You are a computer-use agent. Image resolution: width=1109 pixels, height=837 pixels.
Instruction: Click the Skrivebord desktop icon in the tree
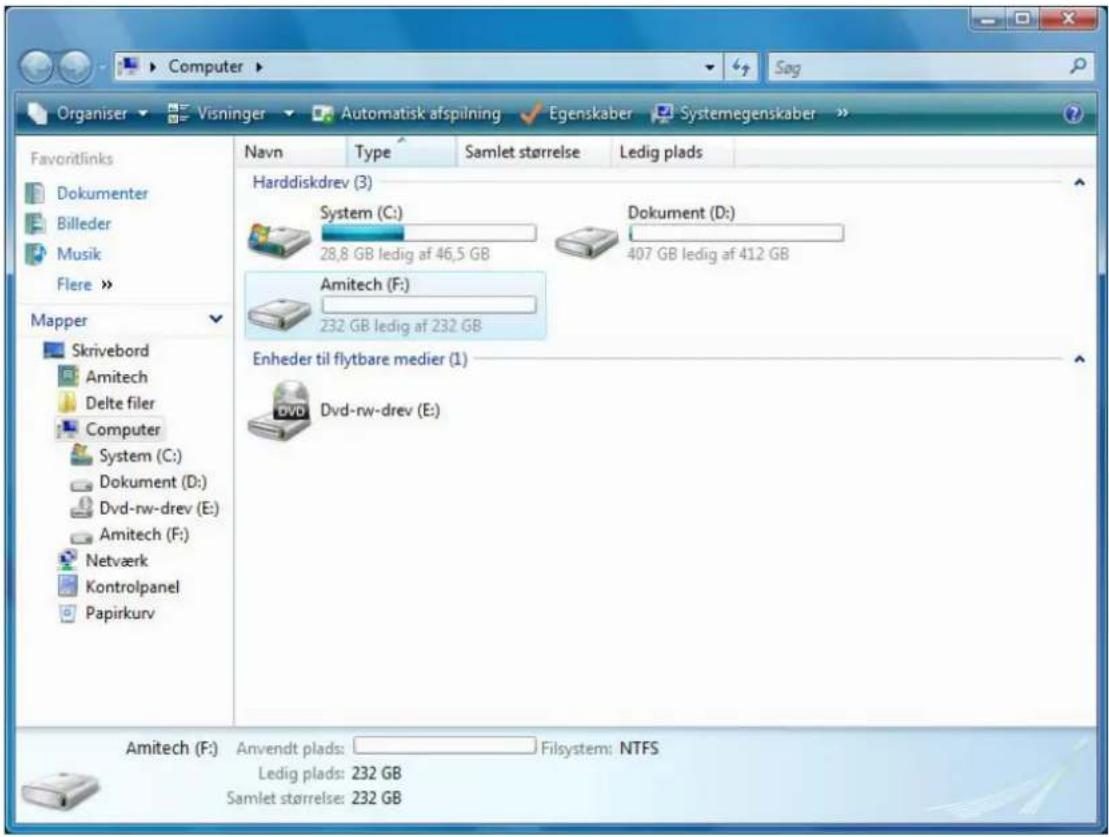(x=54, y=350)
